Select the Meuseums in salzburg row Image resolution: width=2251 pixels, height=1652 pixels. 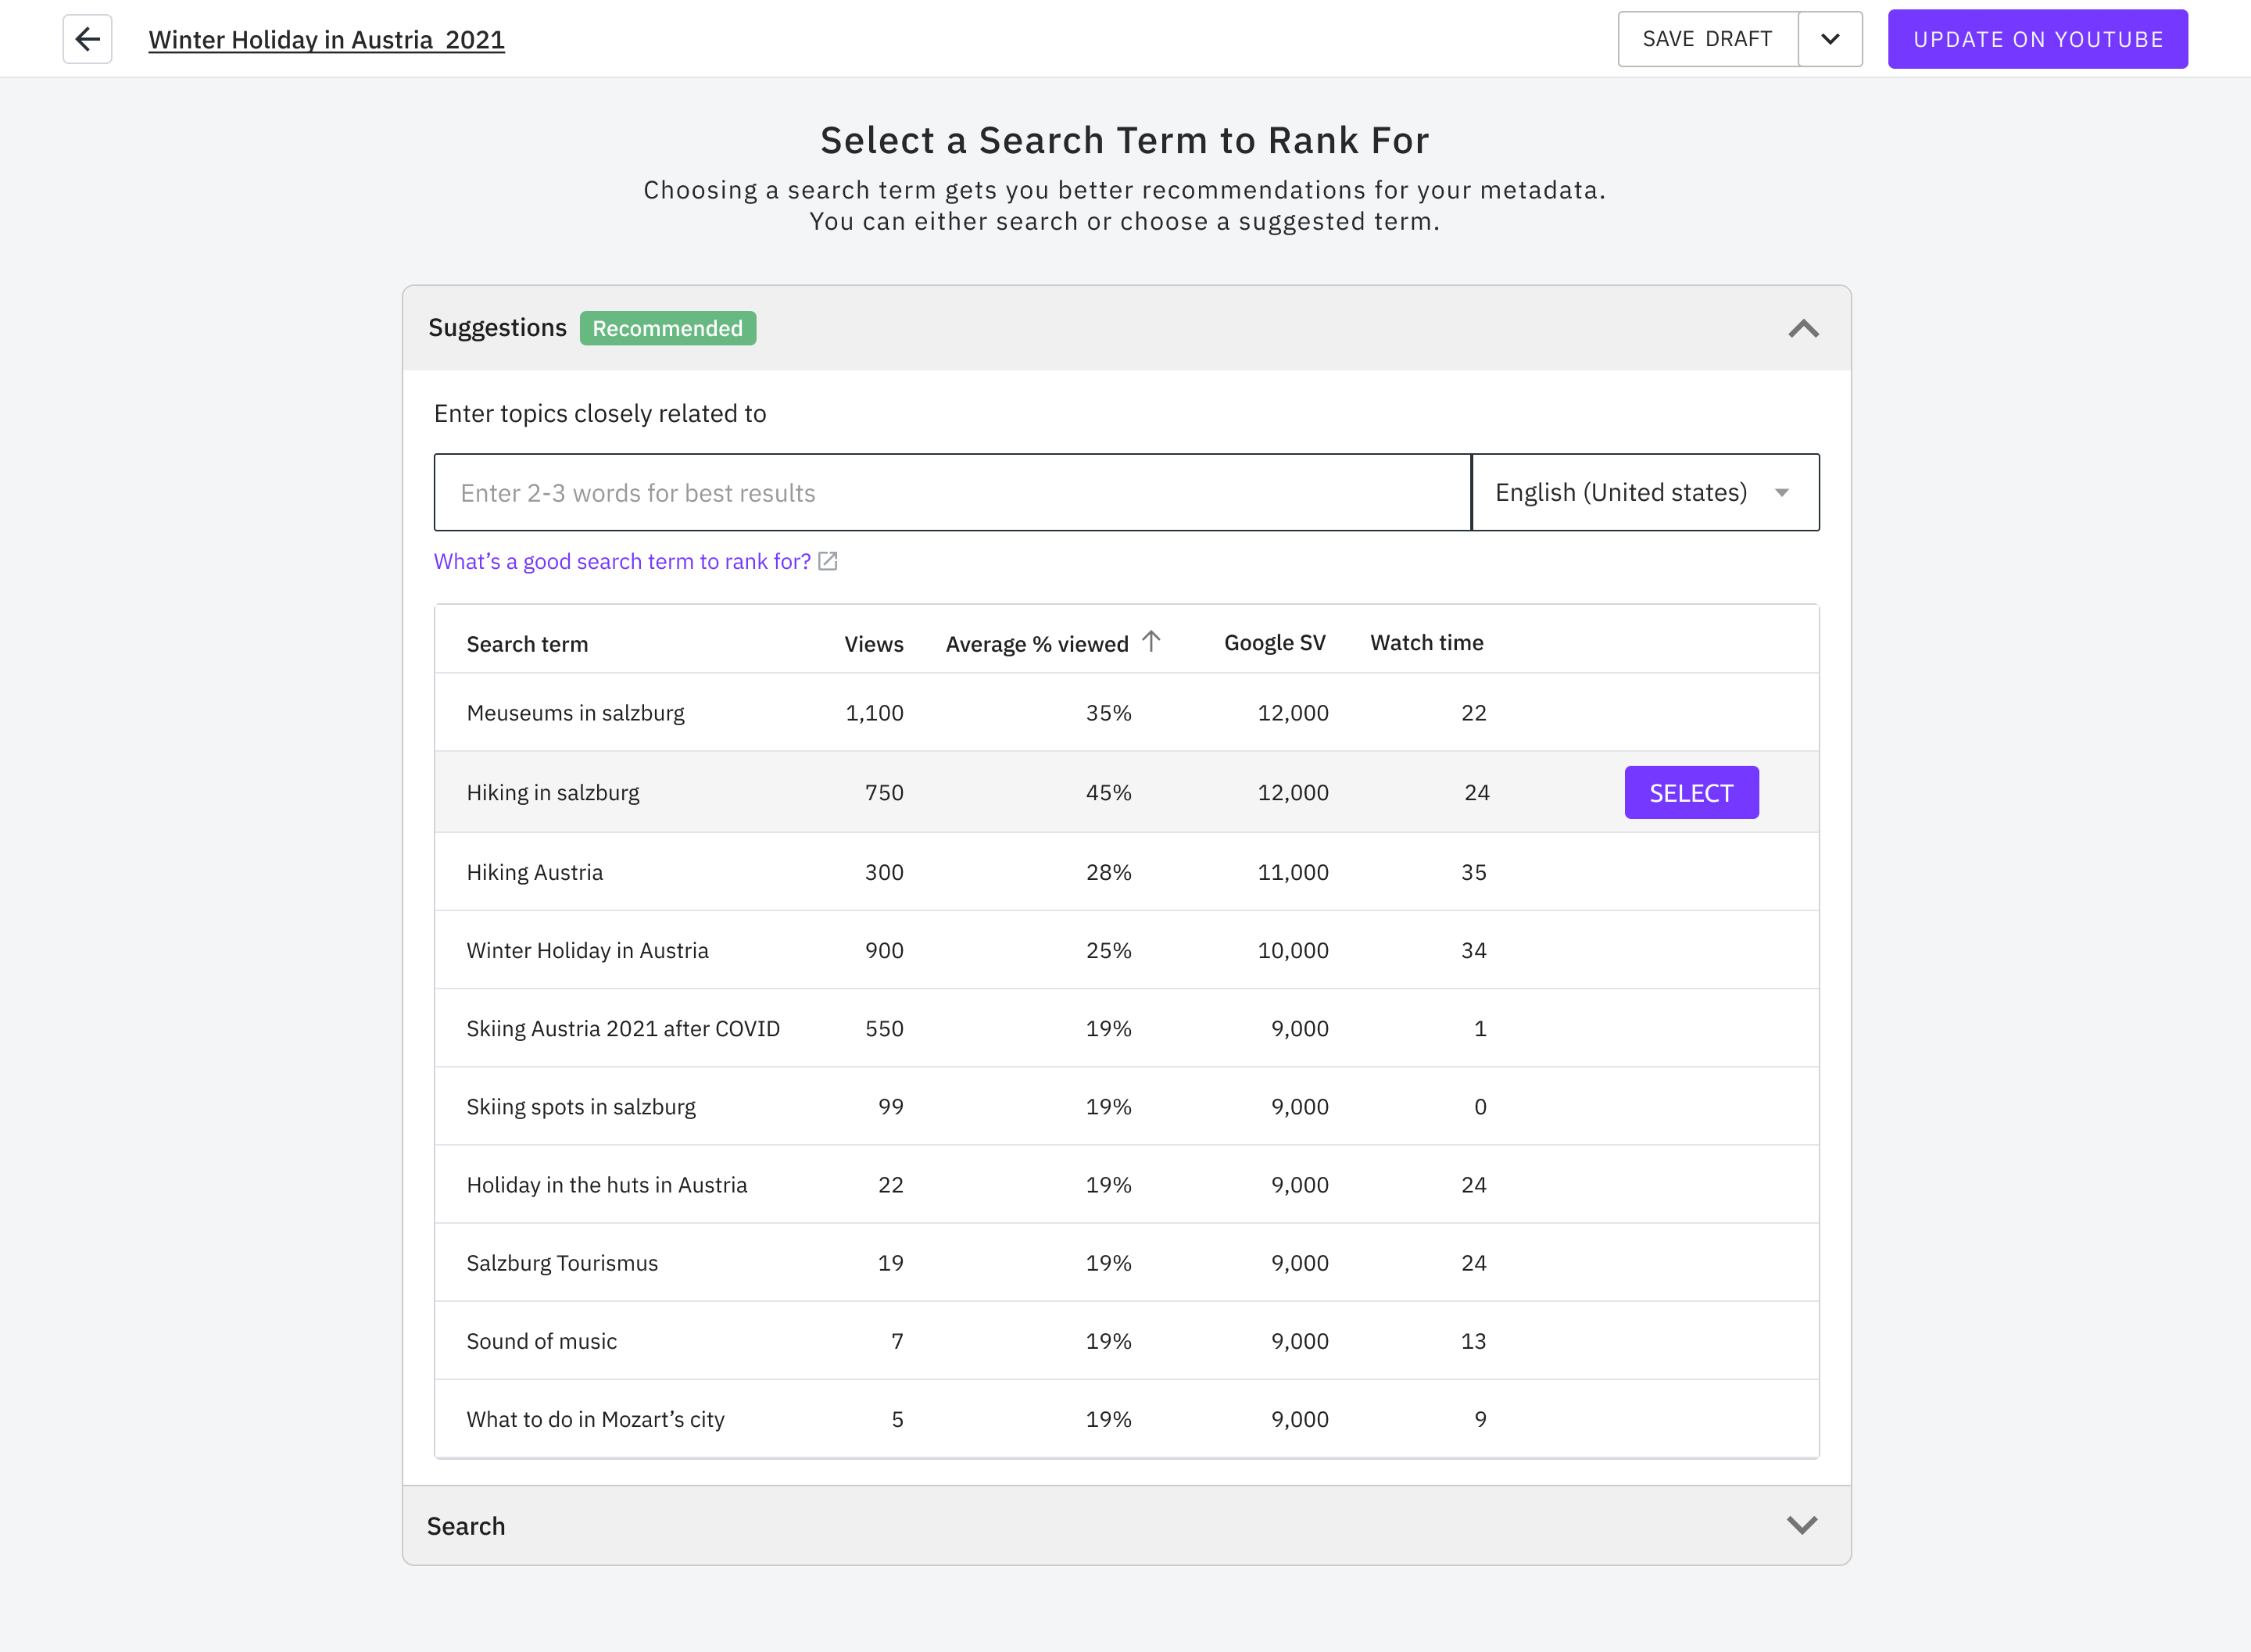(575, 712)
